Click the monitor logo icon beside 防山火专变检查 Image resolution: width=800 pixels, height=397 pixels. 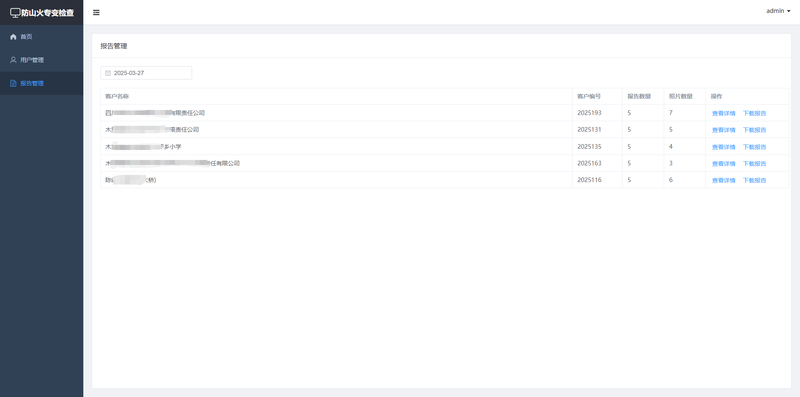[15, 13]
